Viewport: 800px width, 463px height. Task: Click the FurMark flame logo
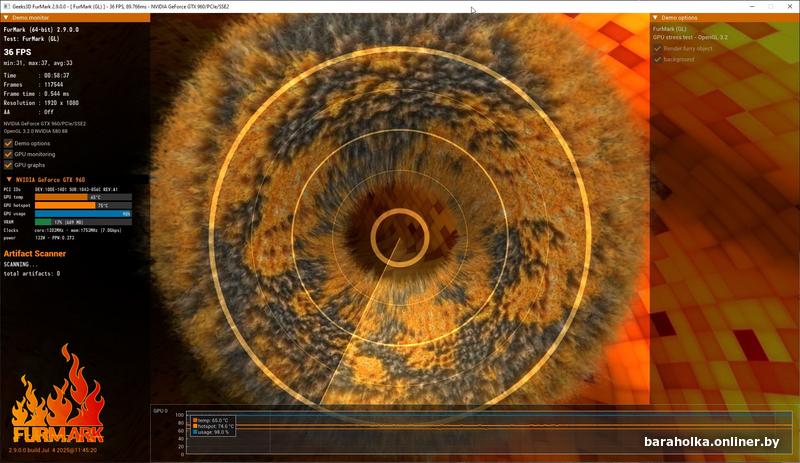58,393
